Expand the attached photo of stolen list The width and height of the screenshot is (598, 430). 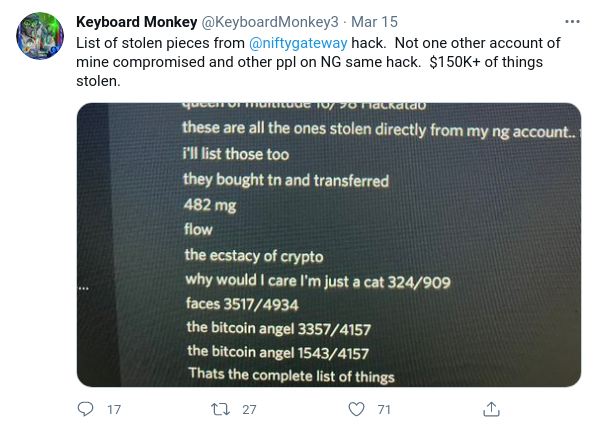[329, 245]
